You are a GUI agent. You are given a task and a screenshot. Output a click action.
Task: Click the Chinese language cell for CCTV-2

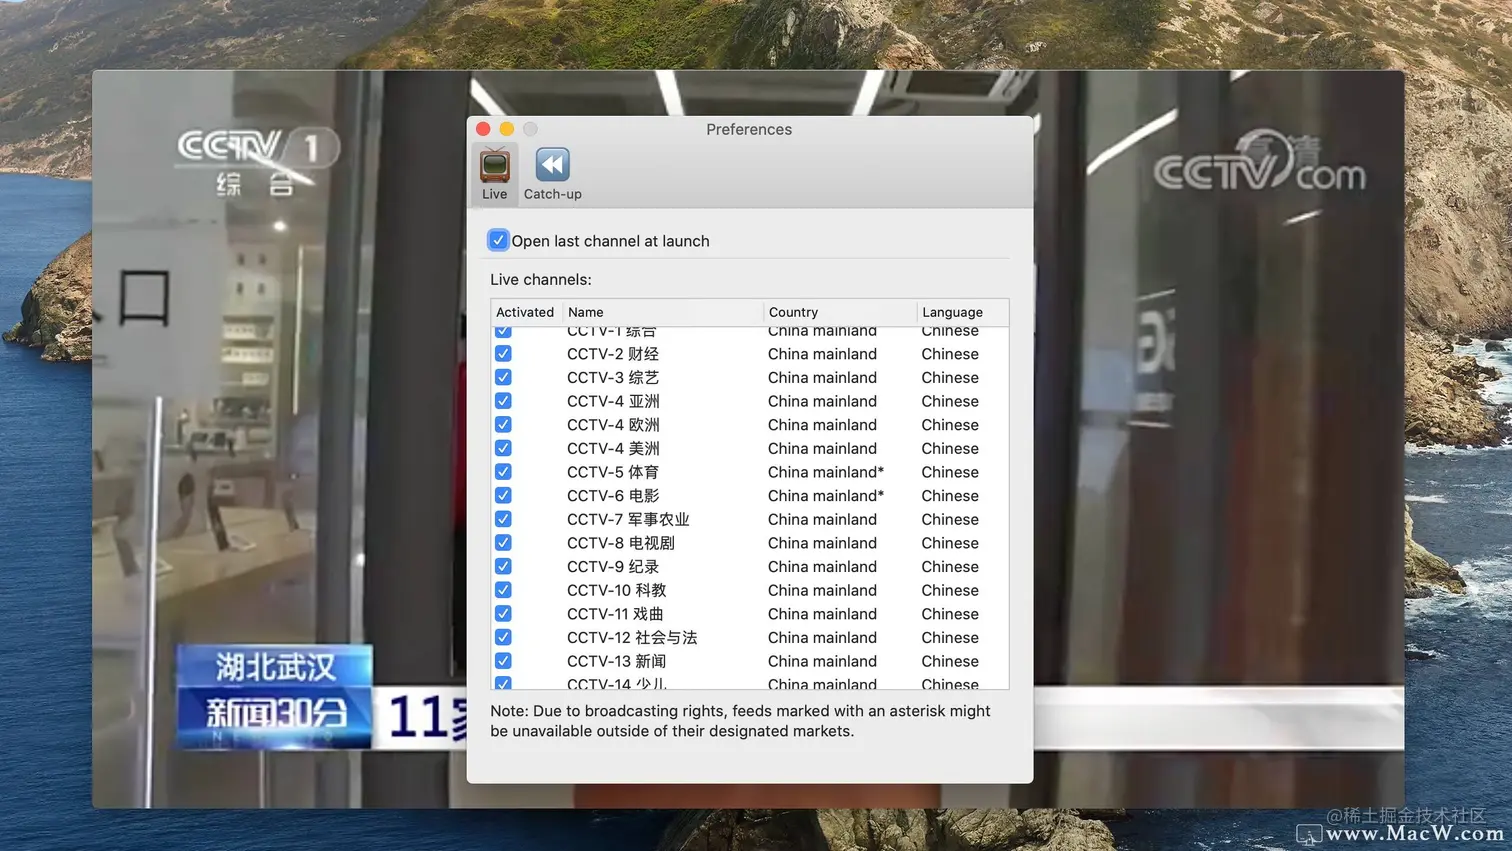pos(950,354)
